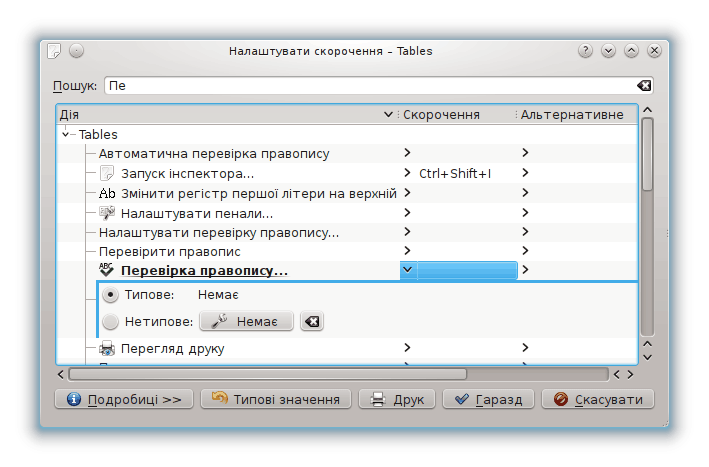
Task: Click the Ab icon for Змінити регістр
Action: click(108, 193)
